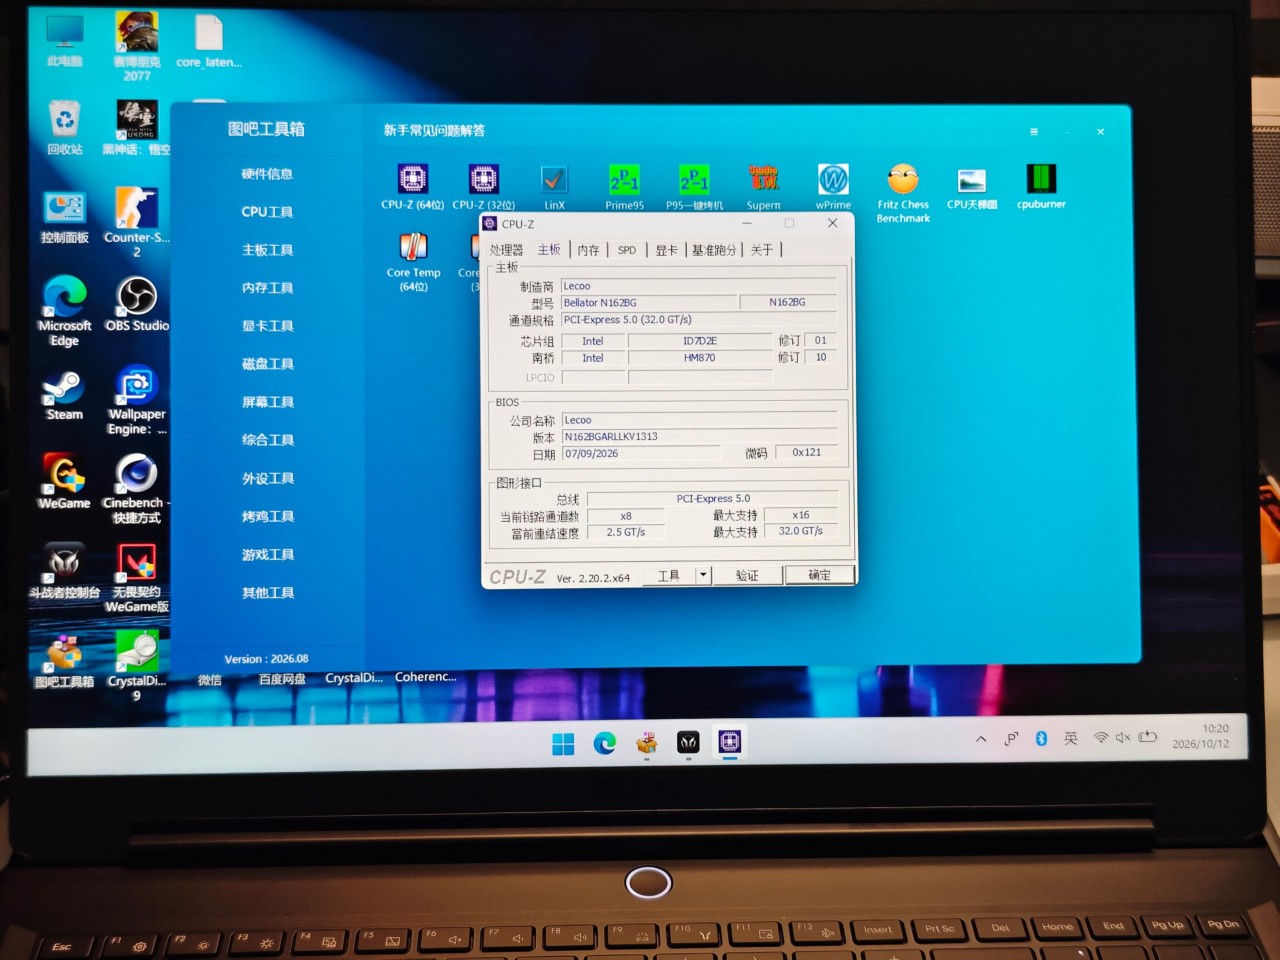This screenshot has height=960, width=1280.
Task: Open the 工具 dropdown arrow in CPU-Z
Action: click(x=703, y=575)
